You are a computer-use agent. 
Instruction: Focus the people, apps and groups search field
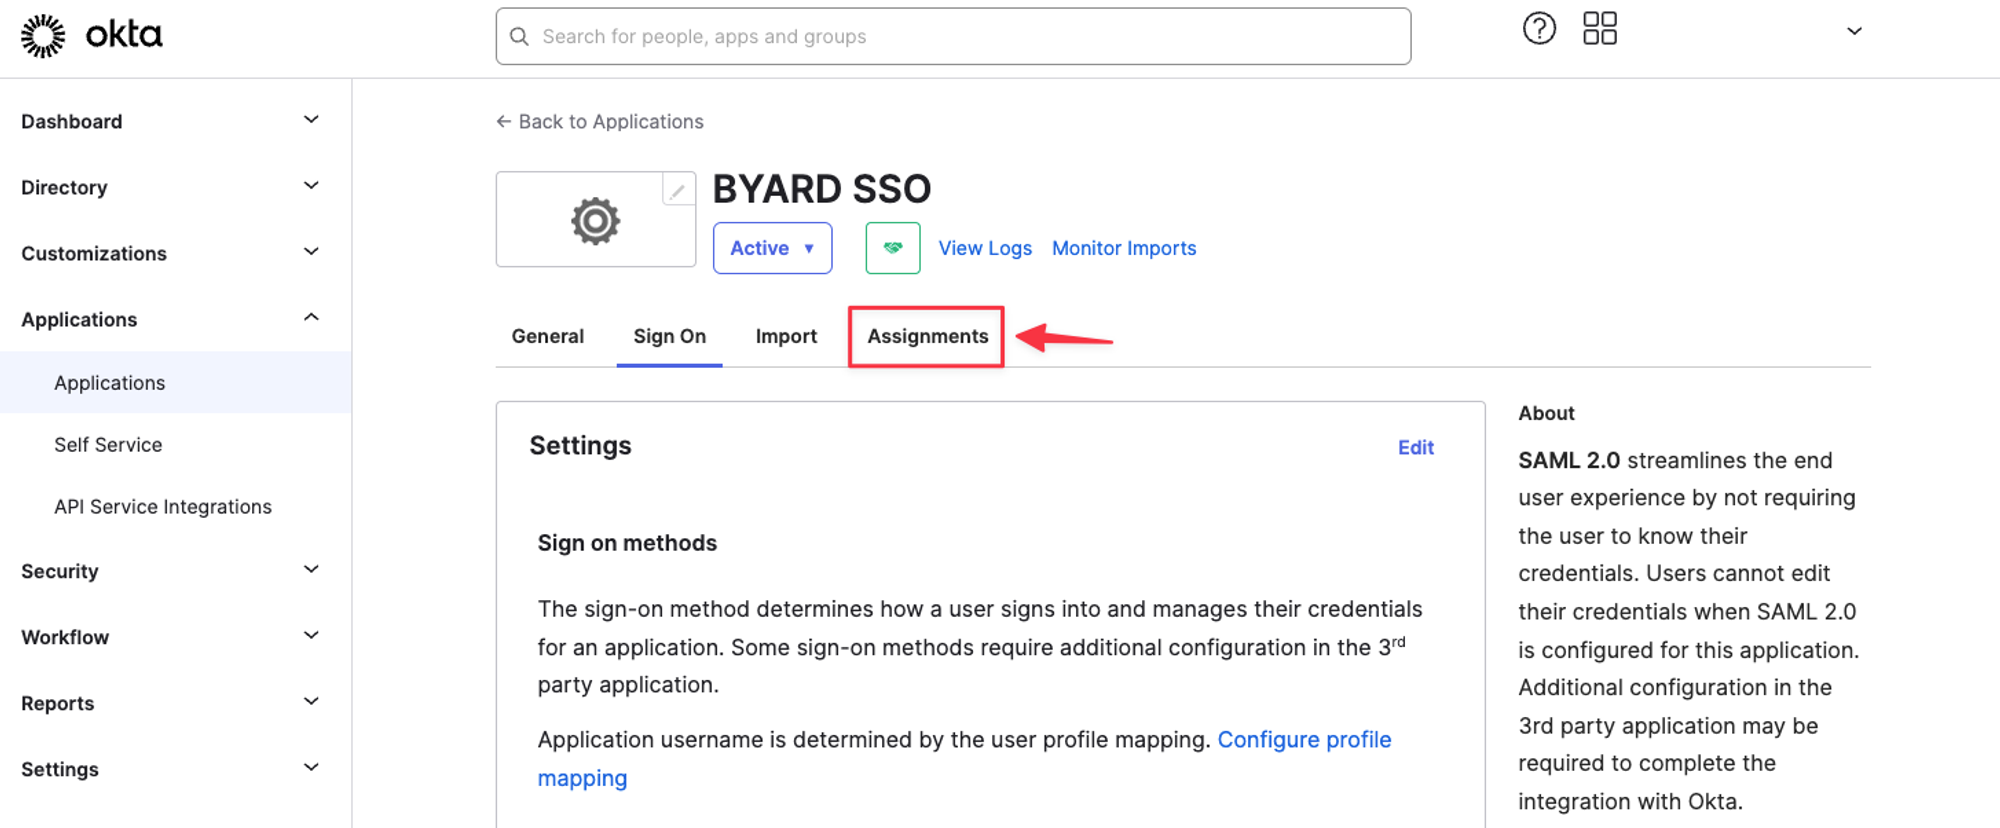953,37
